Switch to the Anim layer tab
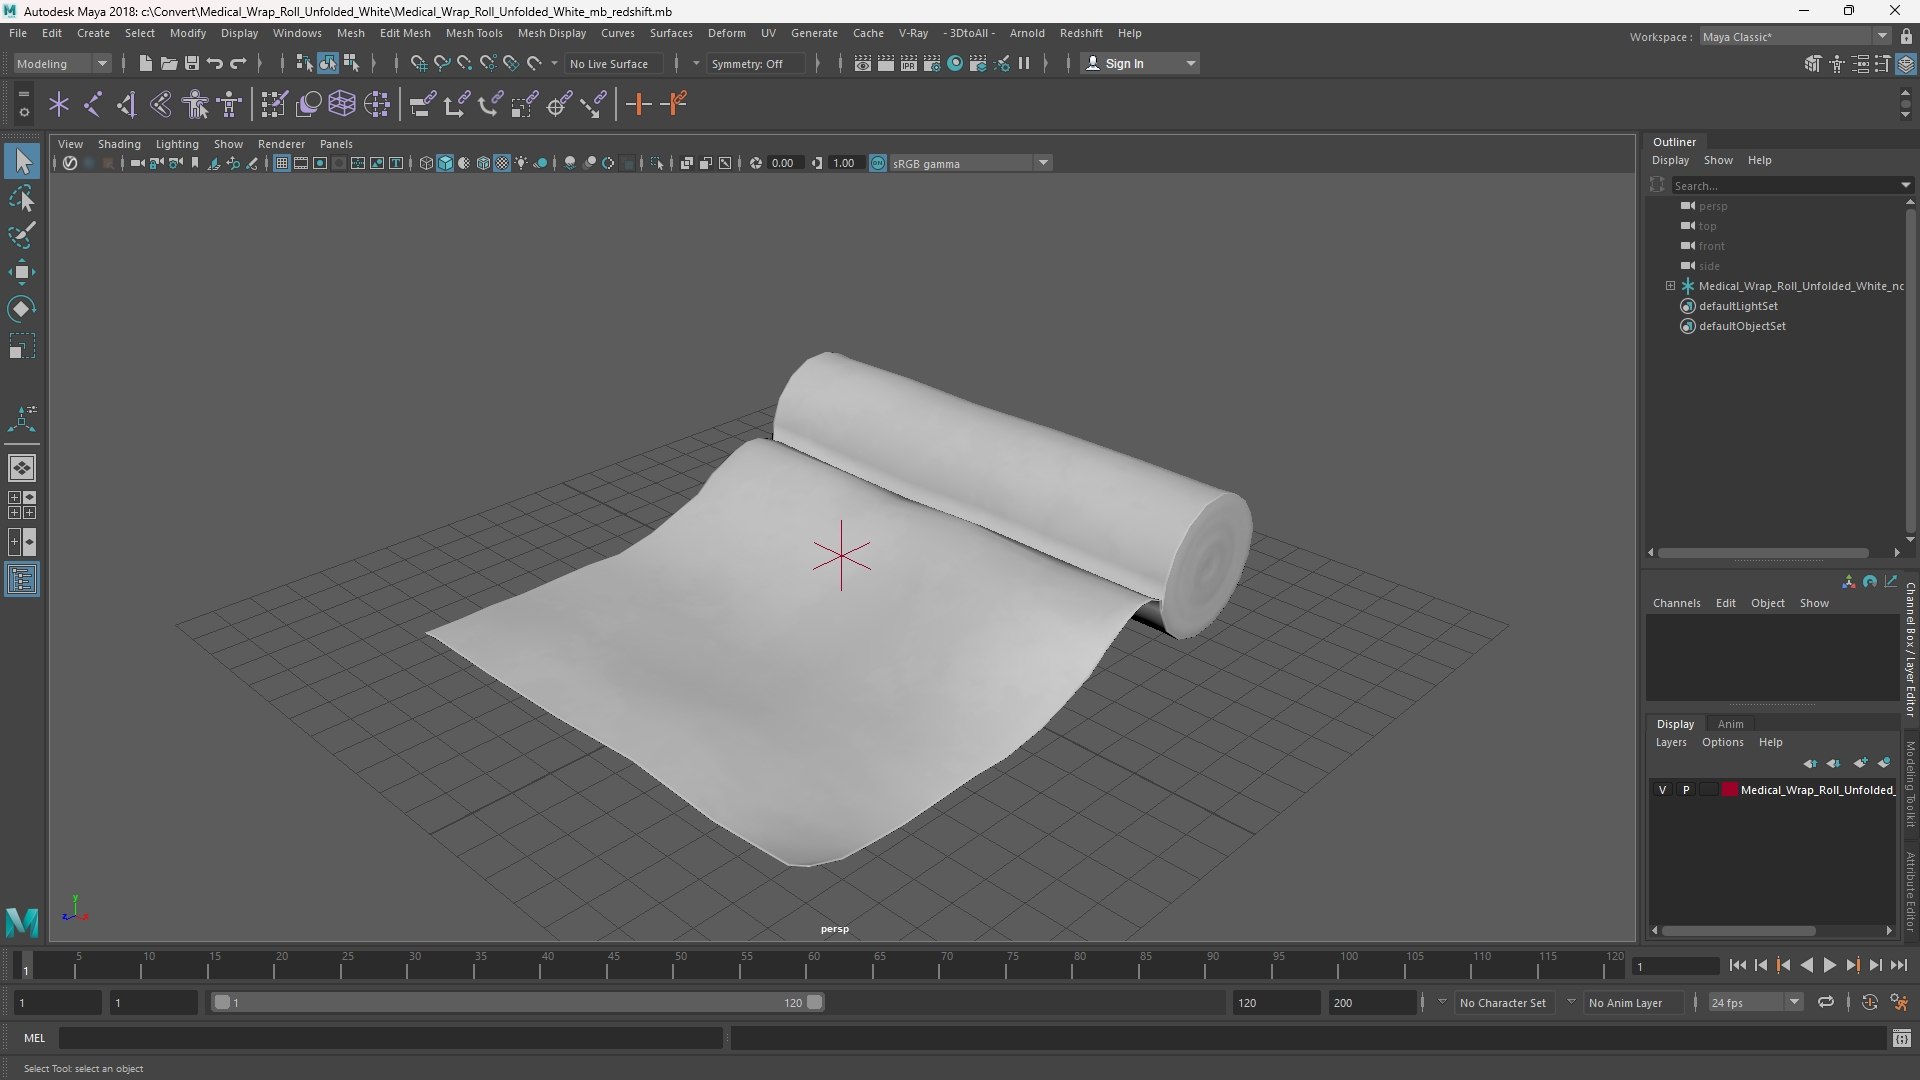Screen dimensions: 1920x1080 [x=1730, y=724]
